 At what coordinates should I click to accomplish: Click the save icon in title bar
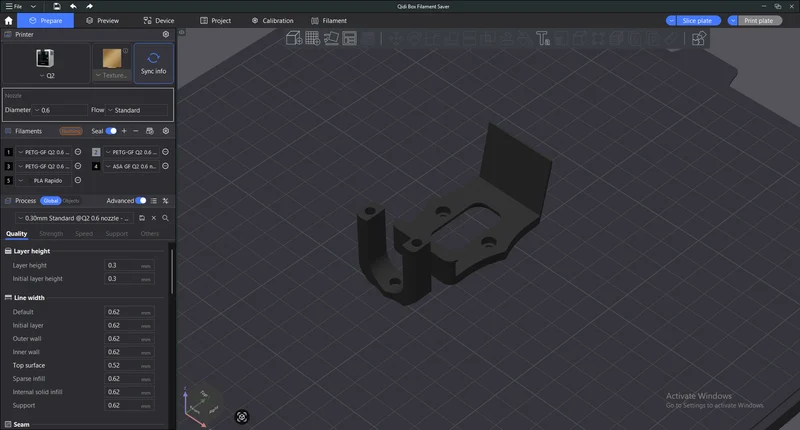(57, 6)
